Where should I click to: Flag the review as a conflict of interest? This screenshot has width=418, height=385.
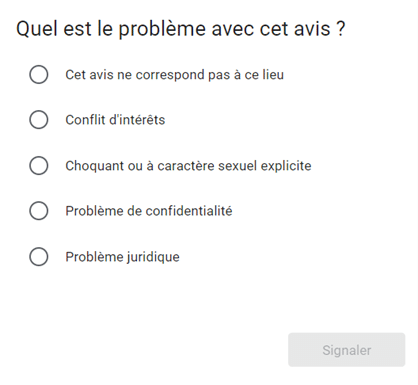point(39,120)
